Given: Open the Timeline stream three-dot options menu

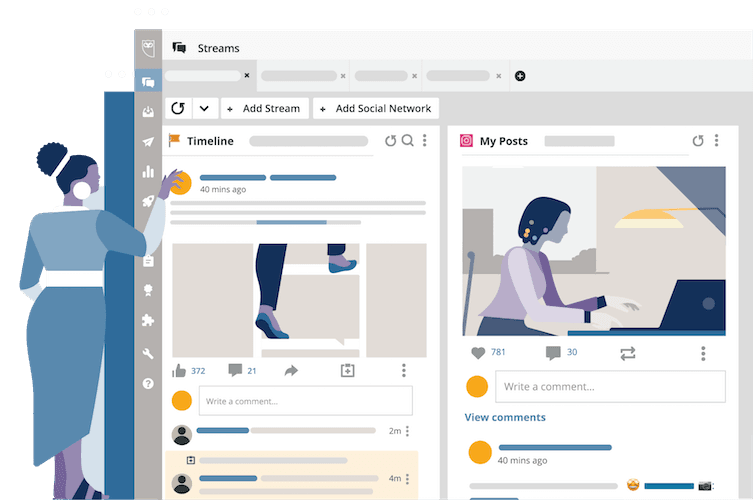Looking at the screenshot, I should pyautogui.click(x=424, y=141).
